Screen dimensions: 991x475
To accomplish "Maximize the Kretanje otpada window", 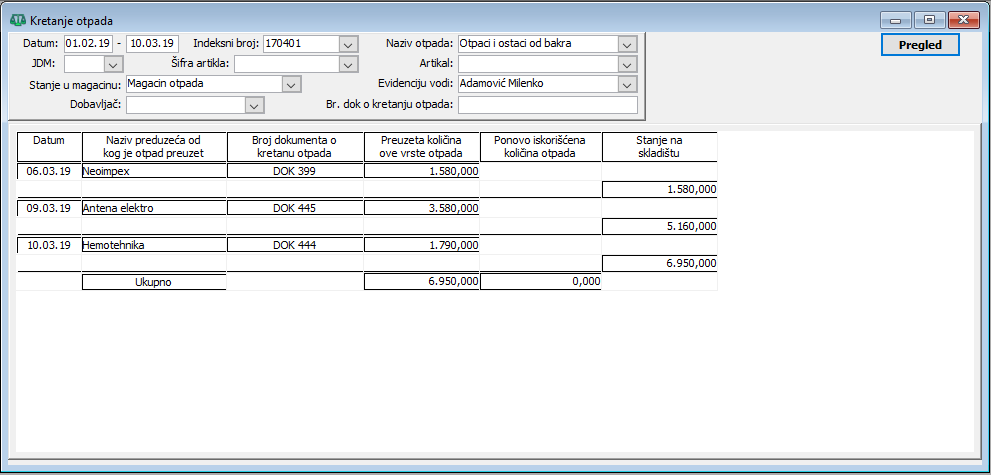I will (x=929, y=19).
